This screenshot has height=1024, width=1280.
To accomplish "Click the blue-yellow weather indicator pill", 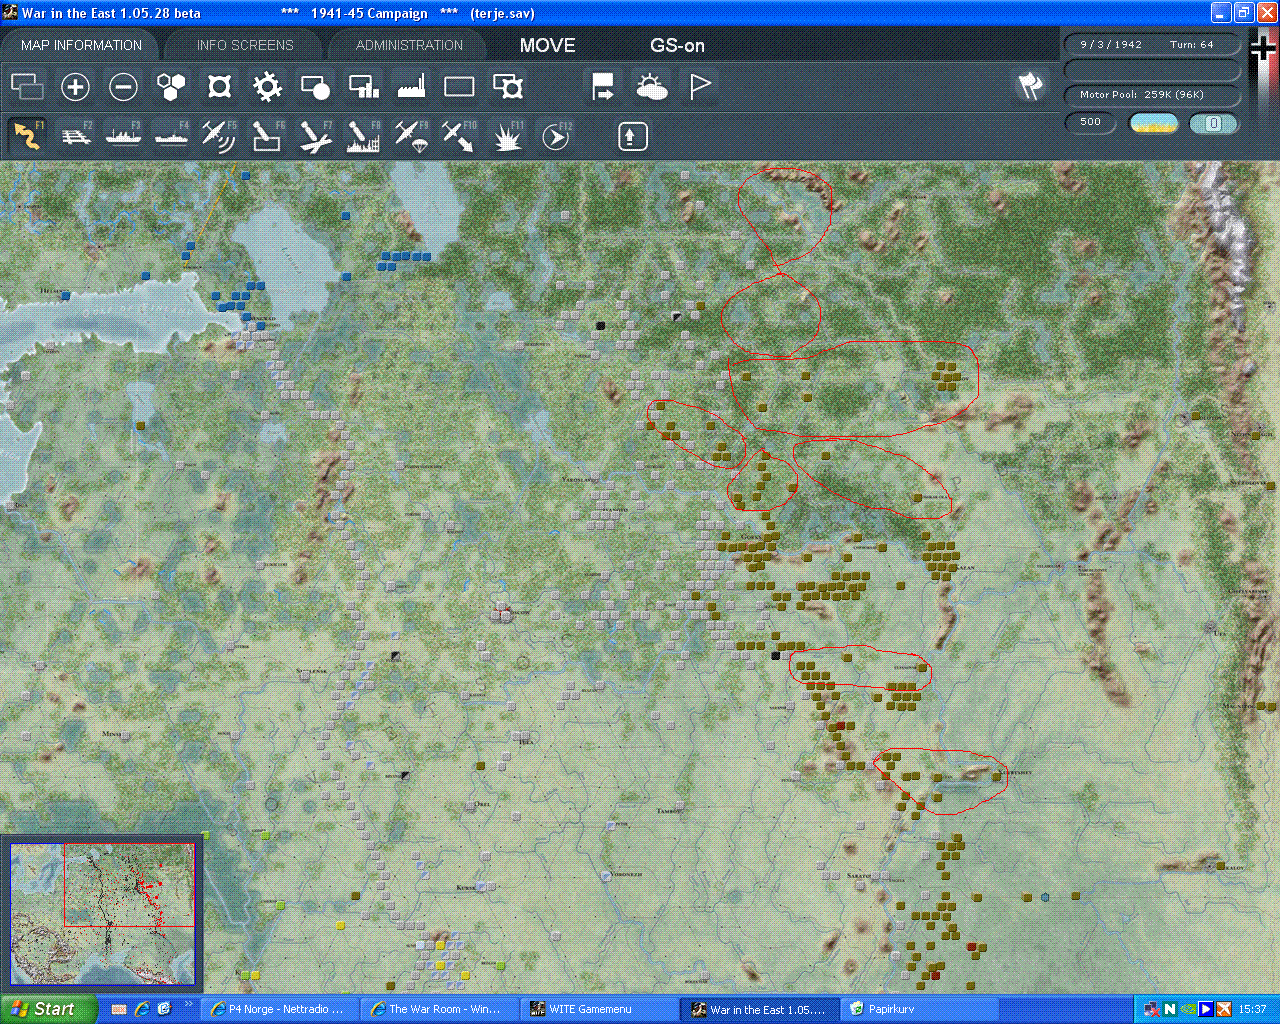I will click(1153, 123).
